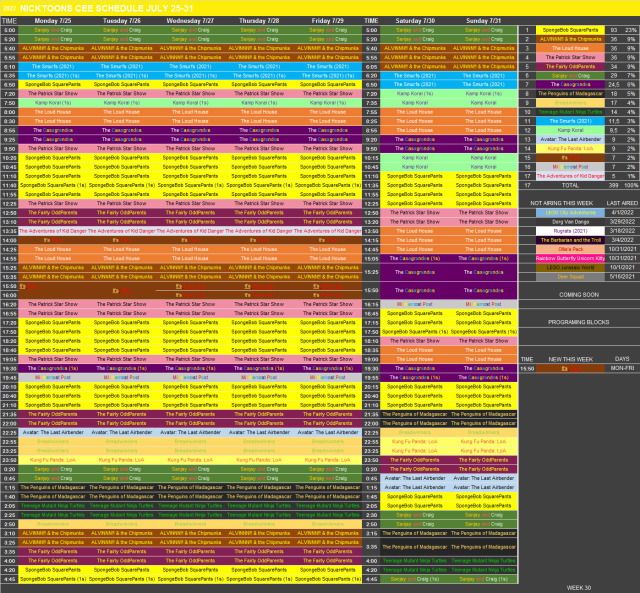Click the '13:35' weekday time cell
This screenshot has width=640, height=593.
(x=9, y=231)
